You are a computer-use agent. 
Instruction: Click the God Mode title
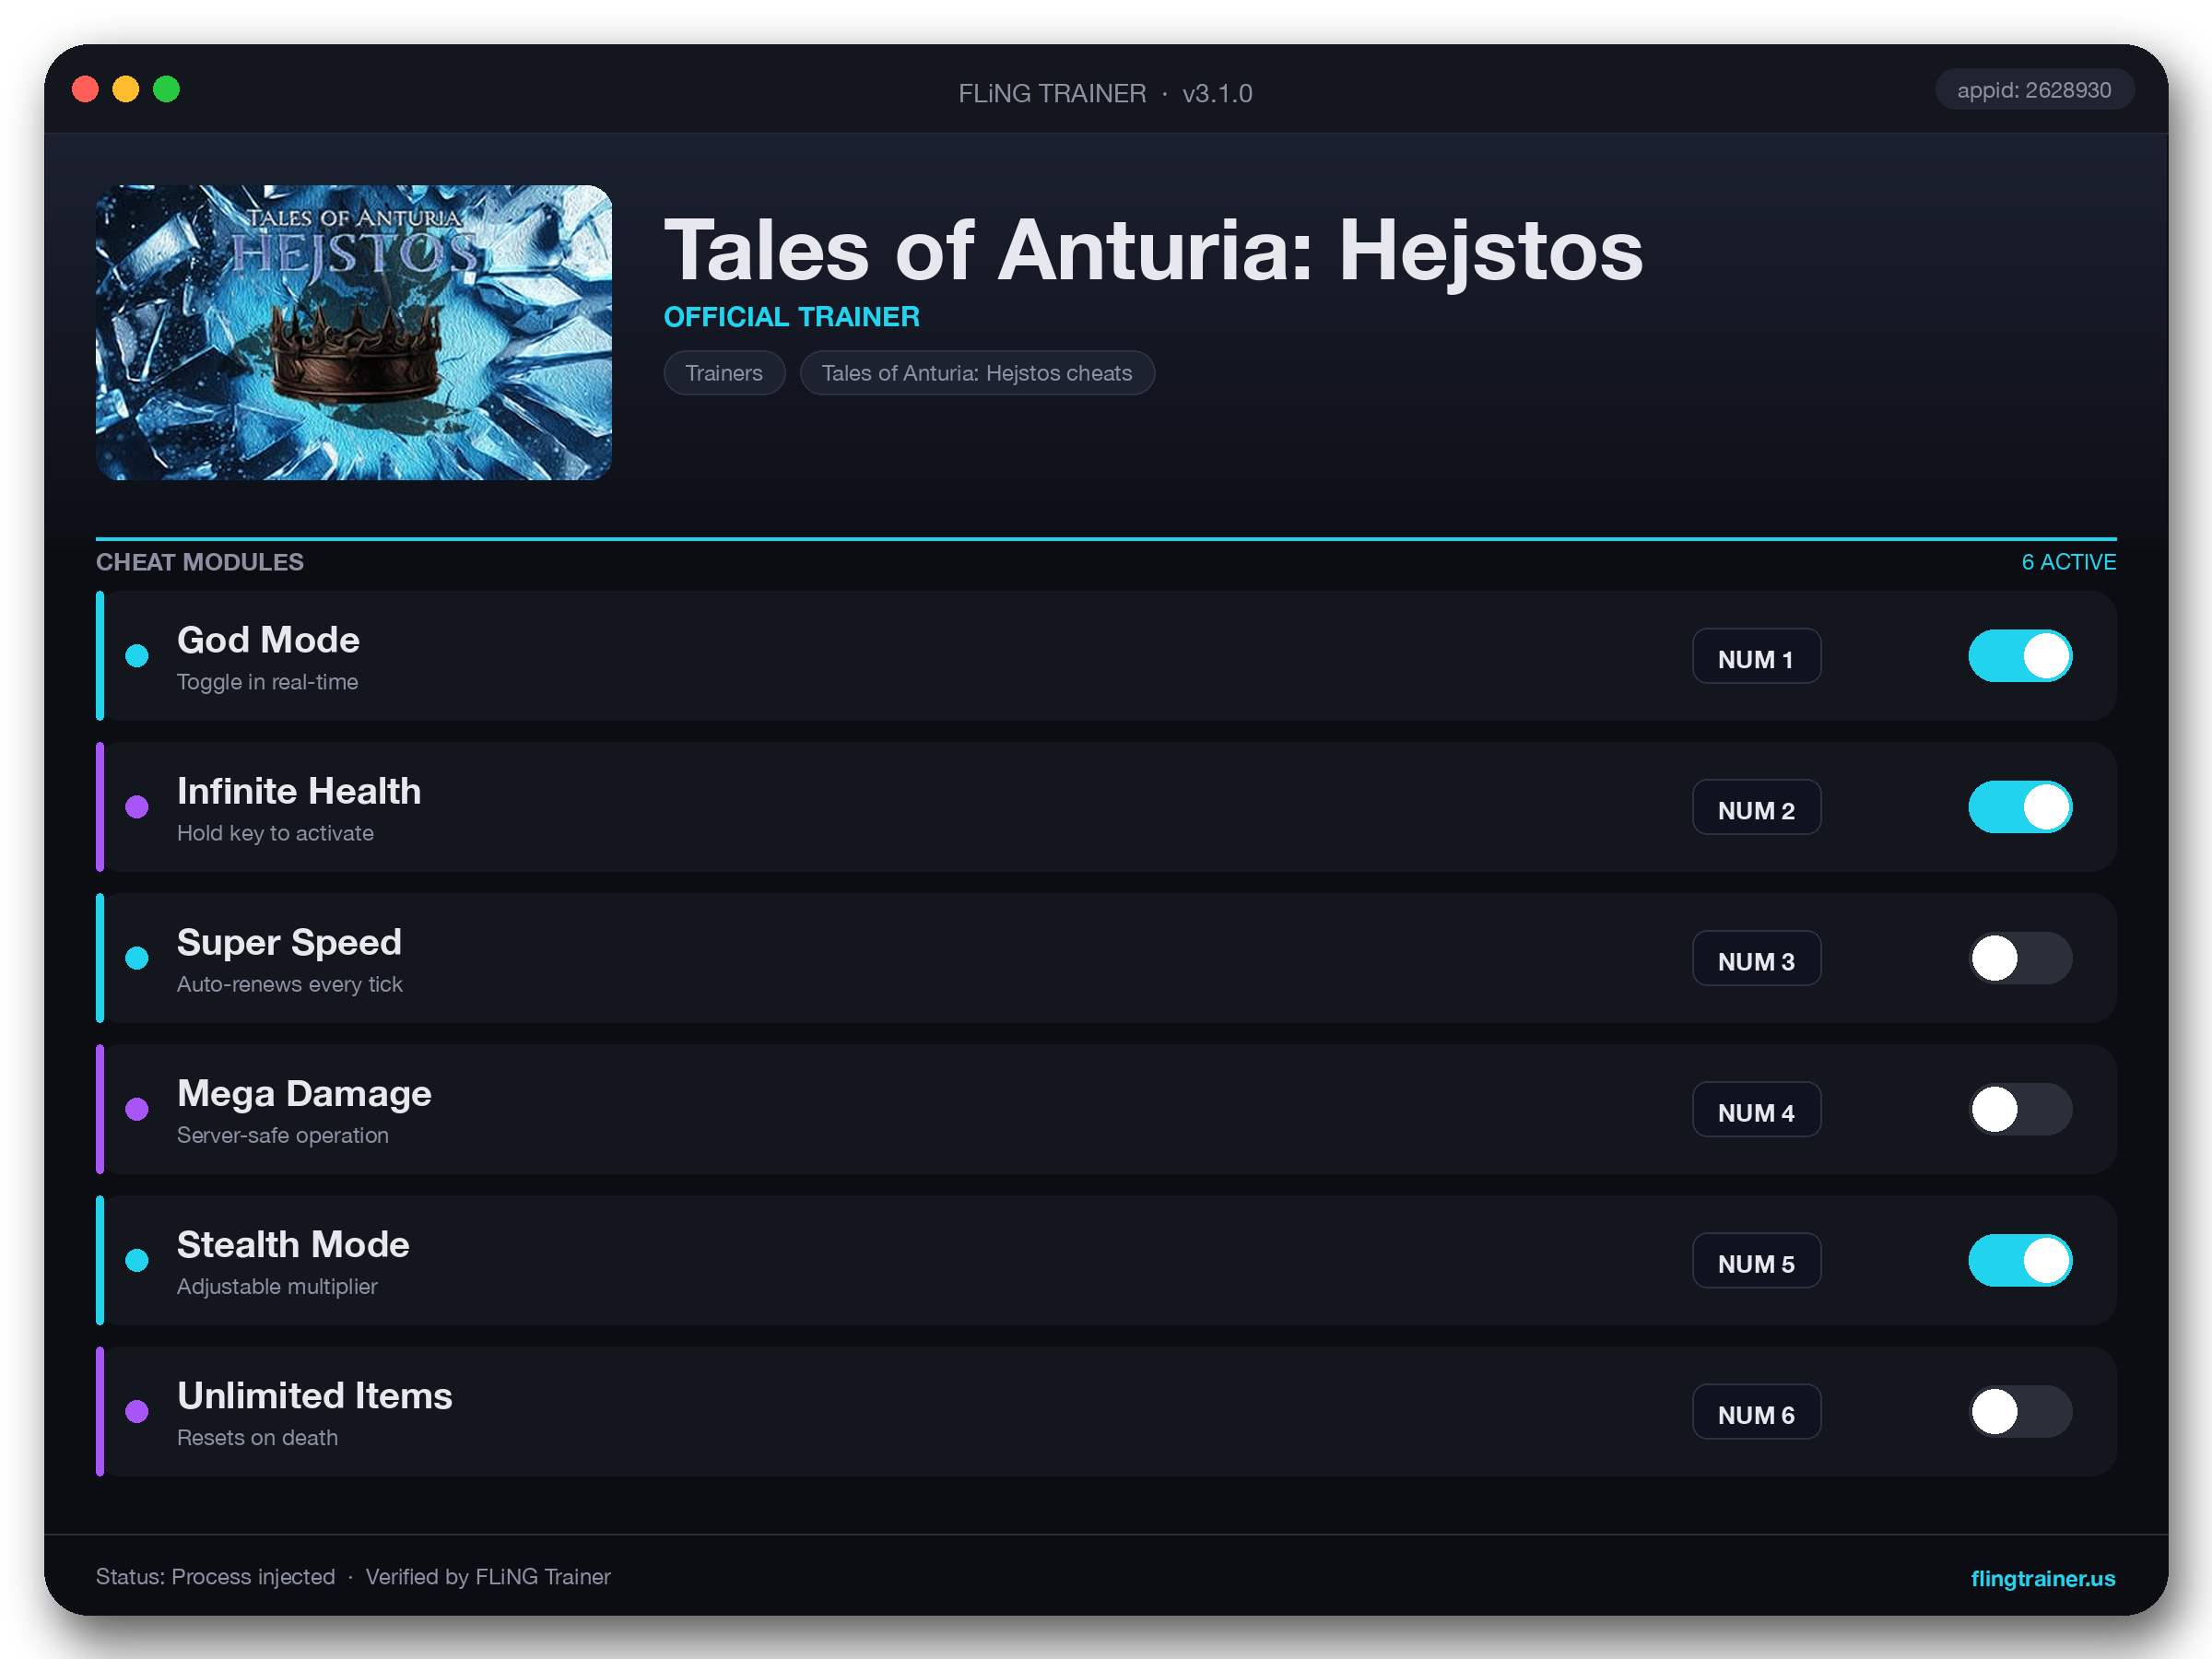click(x=268, y=640)
